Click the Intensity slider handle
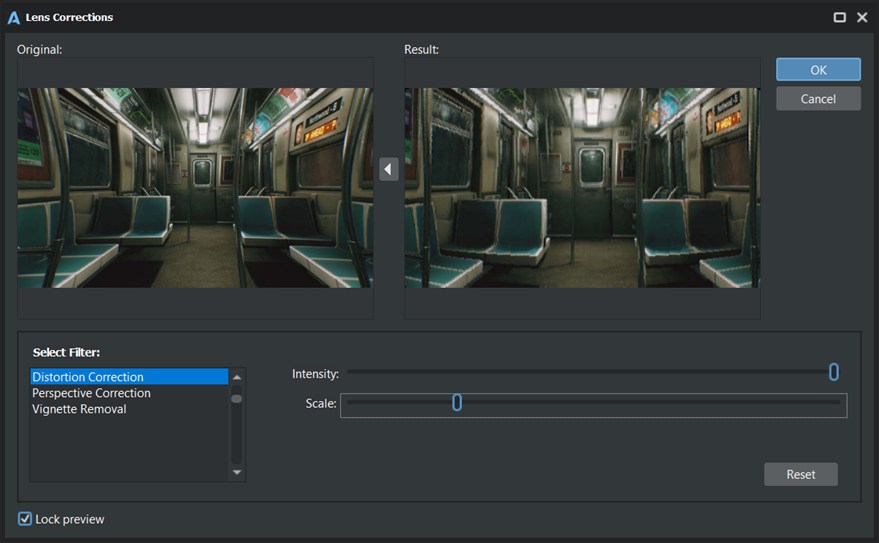Image resolution: width=879 pixels, height=543 pixels. pyautogui.click(x=833, y=372)
